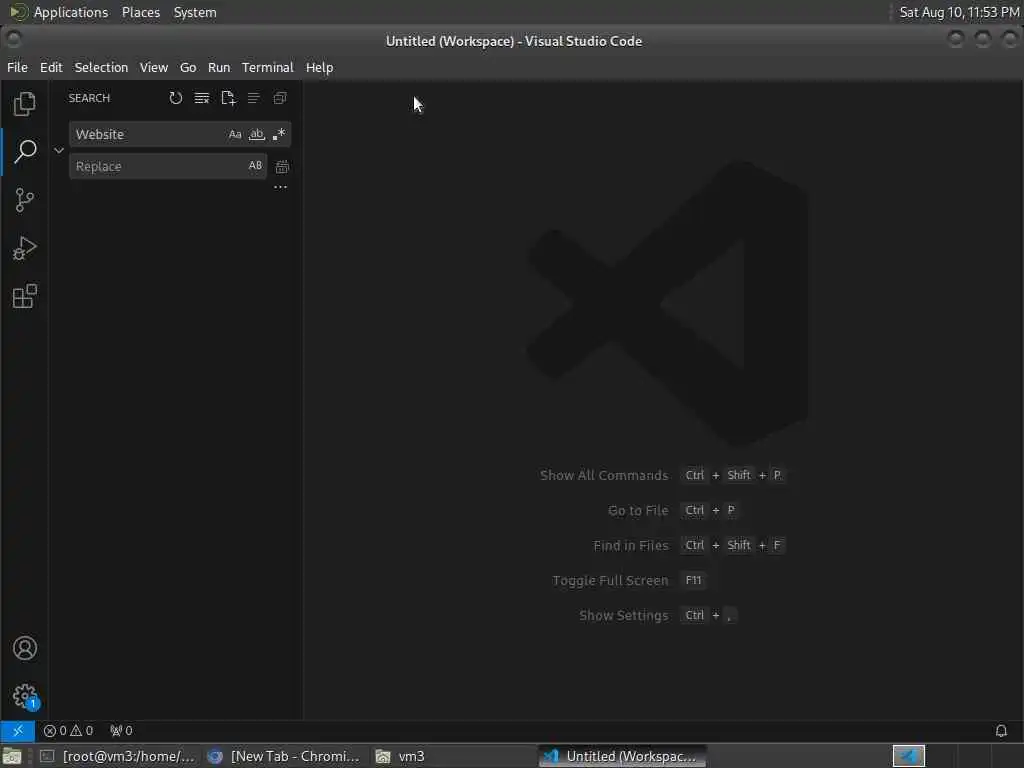Open new search editor icon

[x=228, y=98]
